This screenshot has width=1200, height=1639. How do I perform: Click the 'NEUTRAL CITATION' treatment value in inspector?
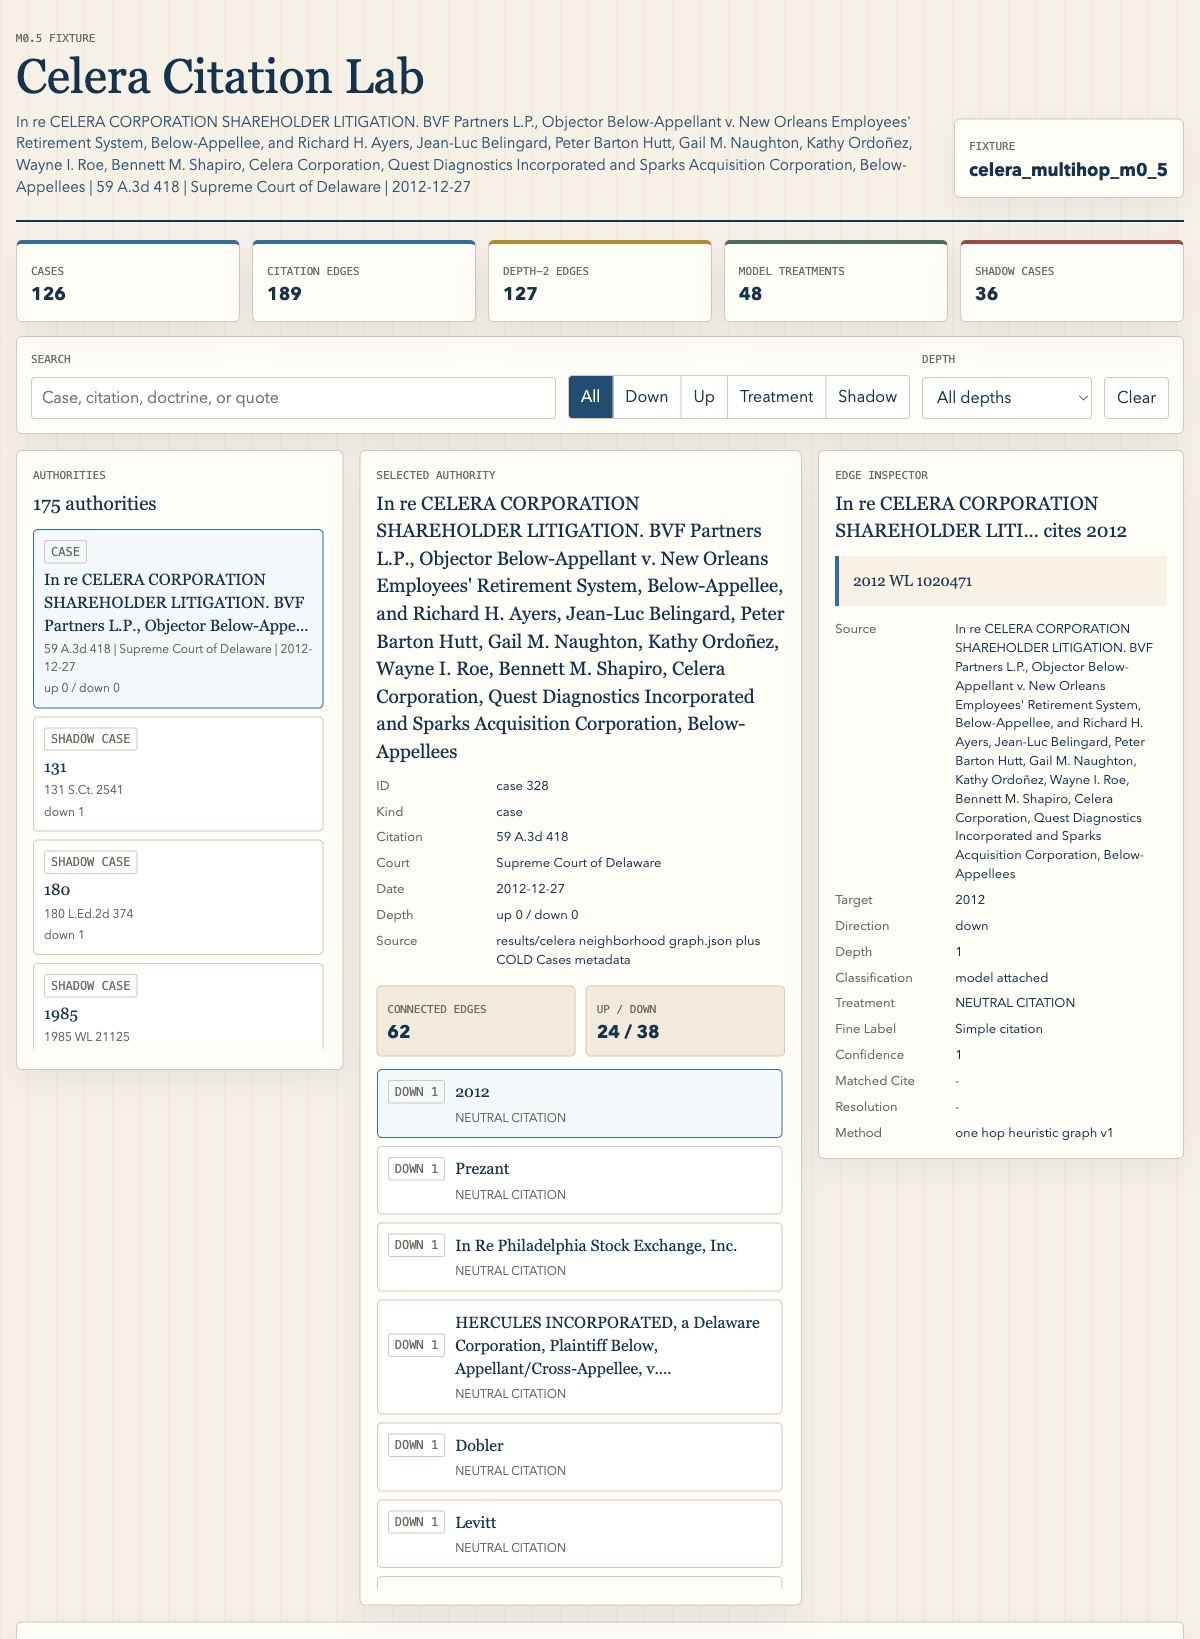[x=1015, y=1003]
